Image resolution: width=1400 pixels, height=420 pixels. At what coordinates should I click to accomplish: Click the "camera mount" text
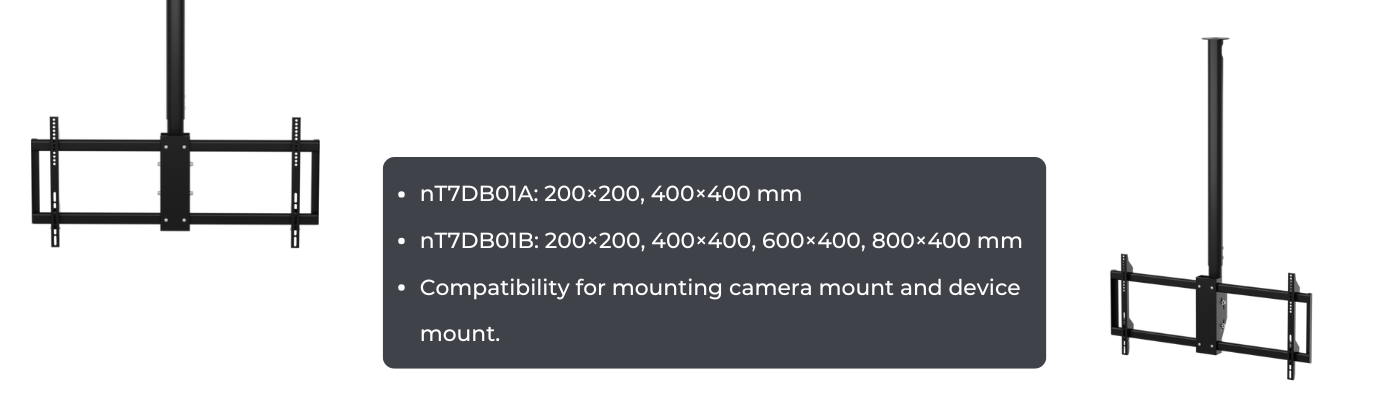tap(812, 288)
